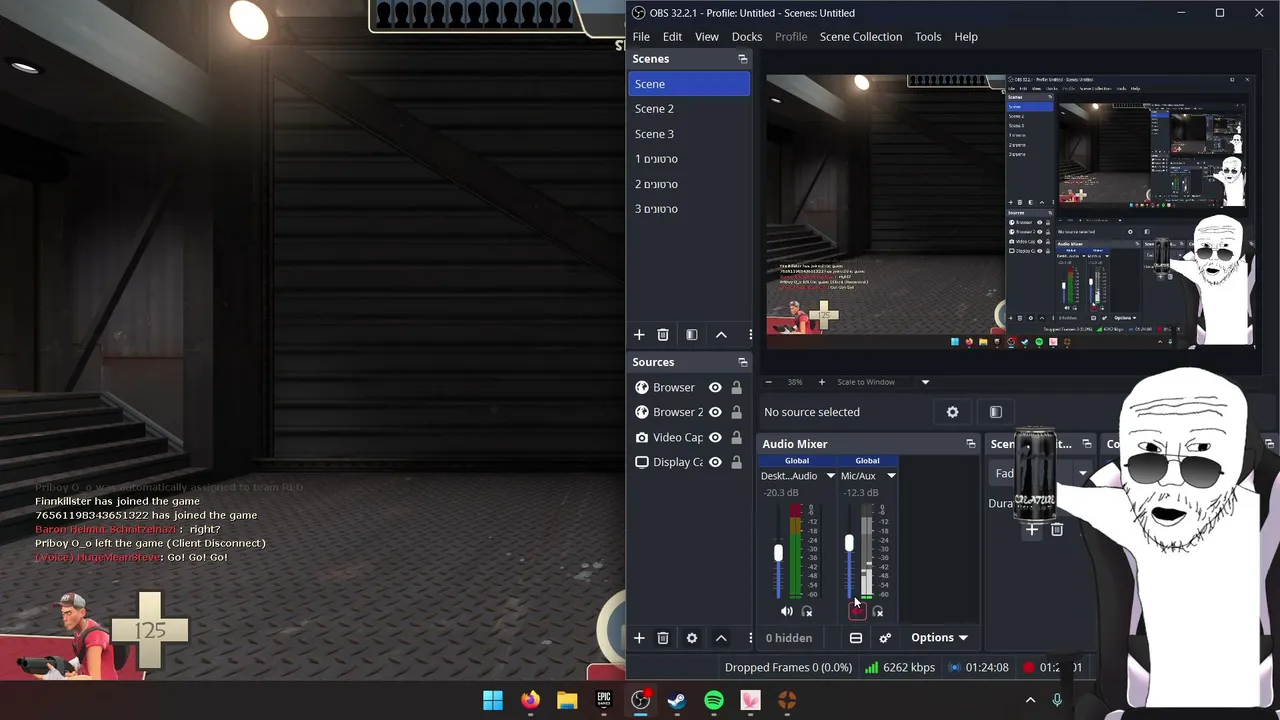Hide the Video Capture source
The image size is (1280, 720).
(x=715, y=438)
